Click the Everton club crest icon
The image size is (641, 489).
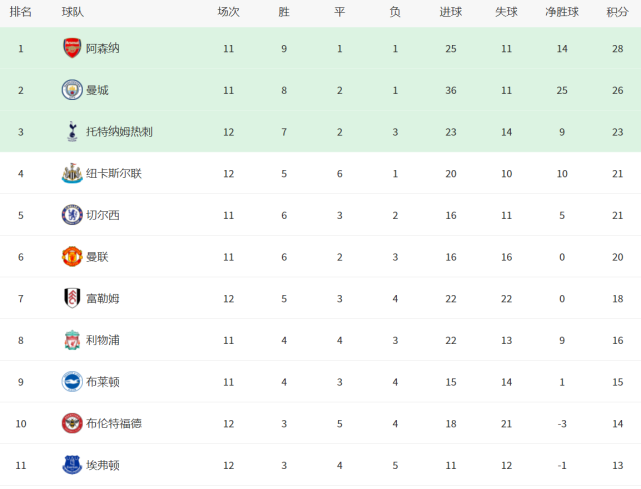72,465
